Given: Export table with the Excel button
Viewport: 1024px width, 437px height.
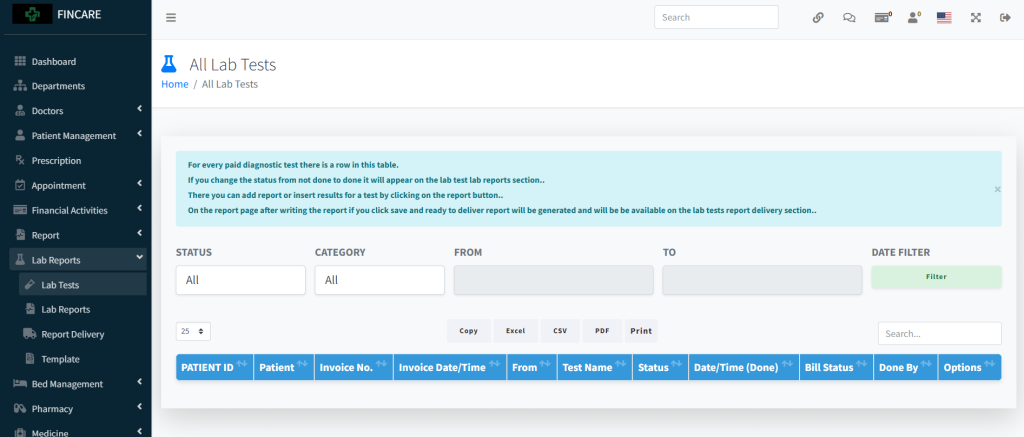Looking at the screenshot, I should pyautogui.click(x=515, y=331).
